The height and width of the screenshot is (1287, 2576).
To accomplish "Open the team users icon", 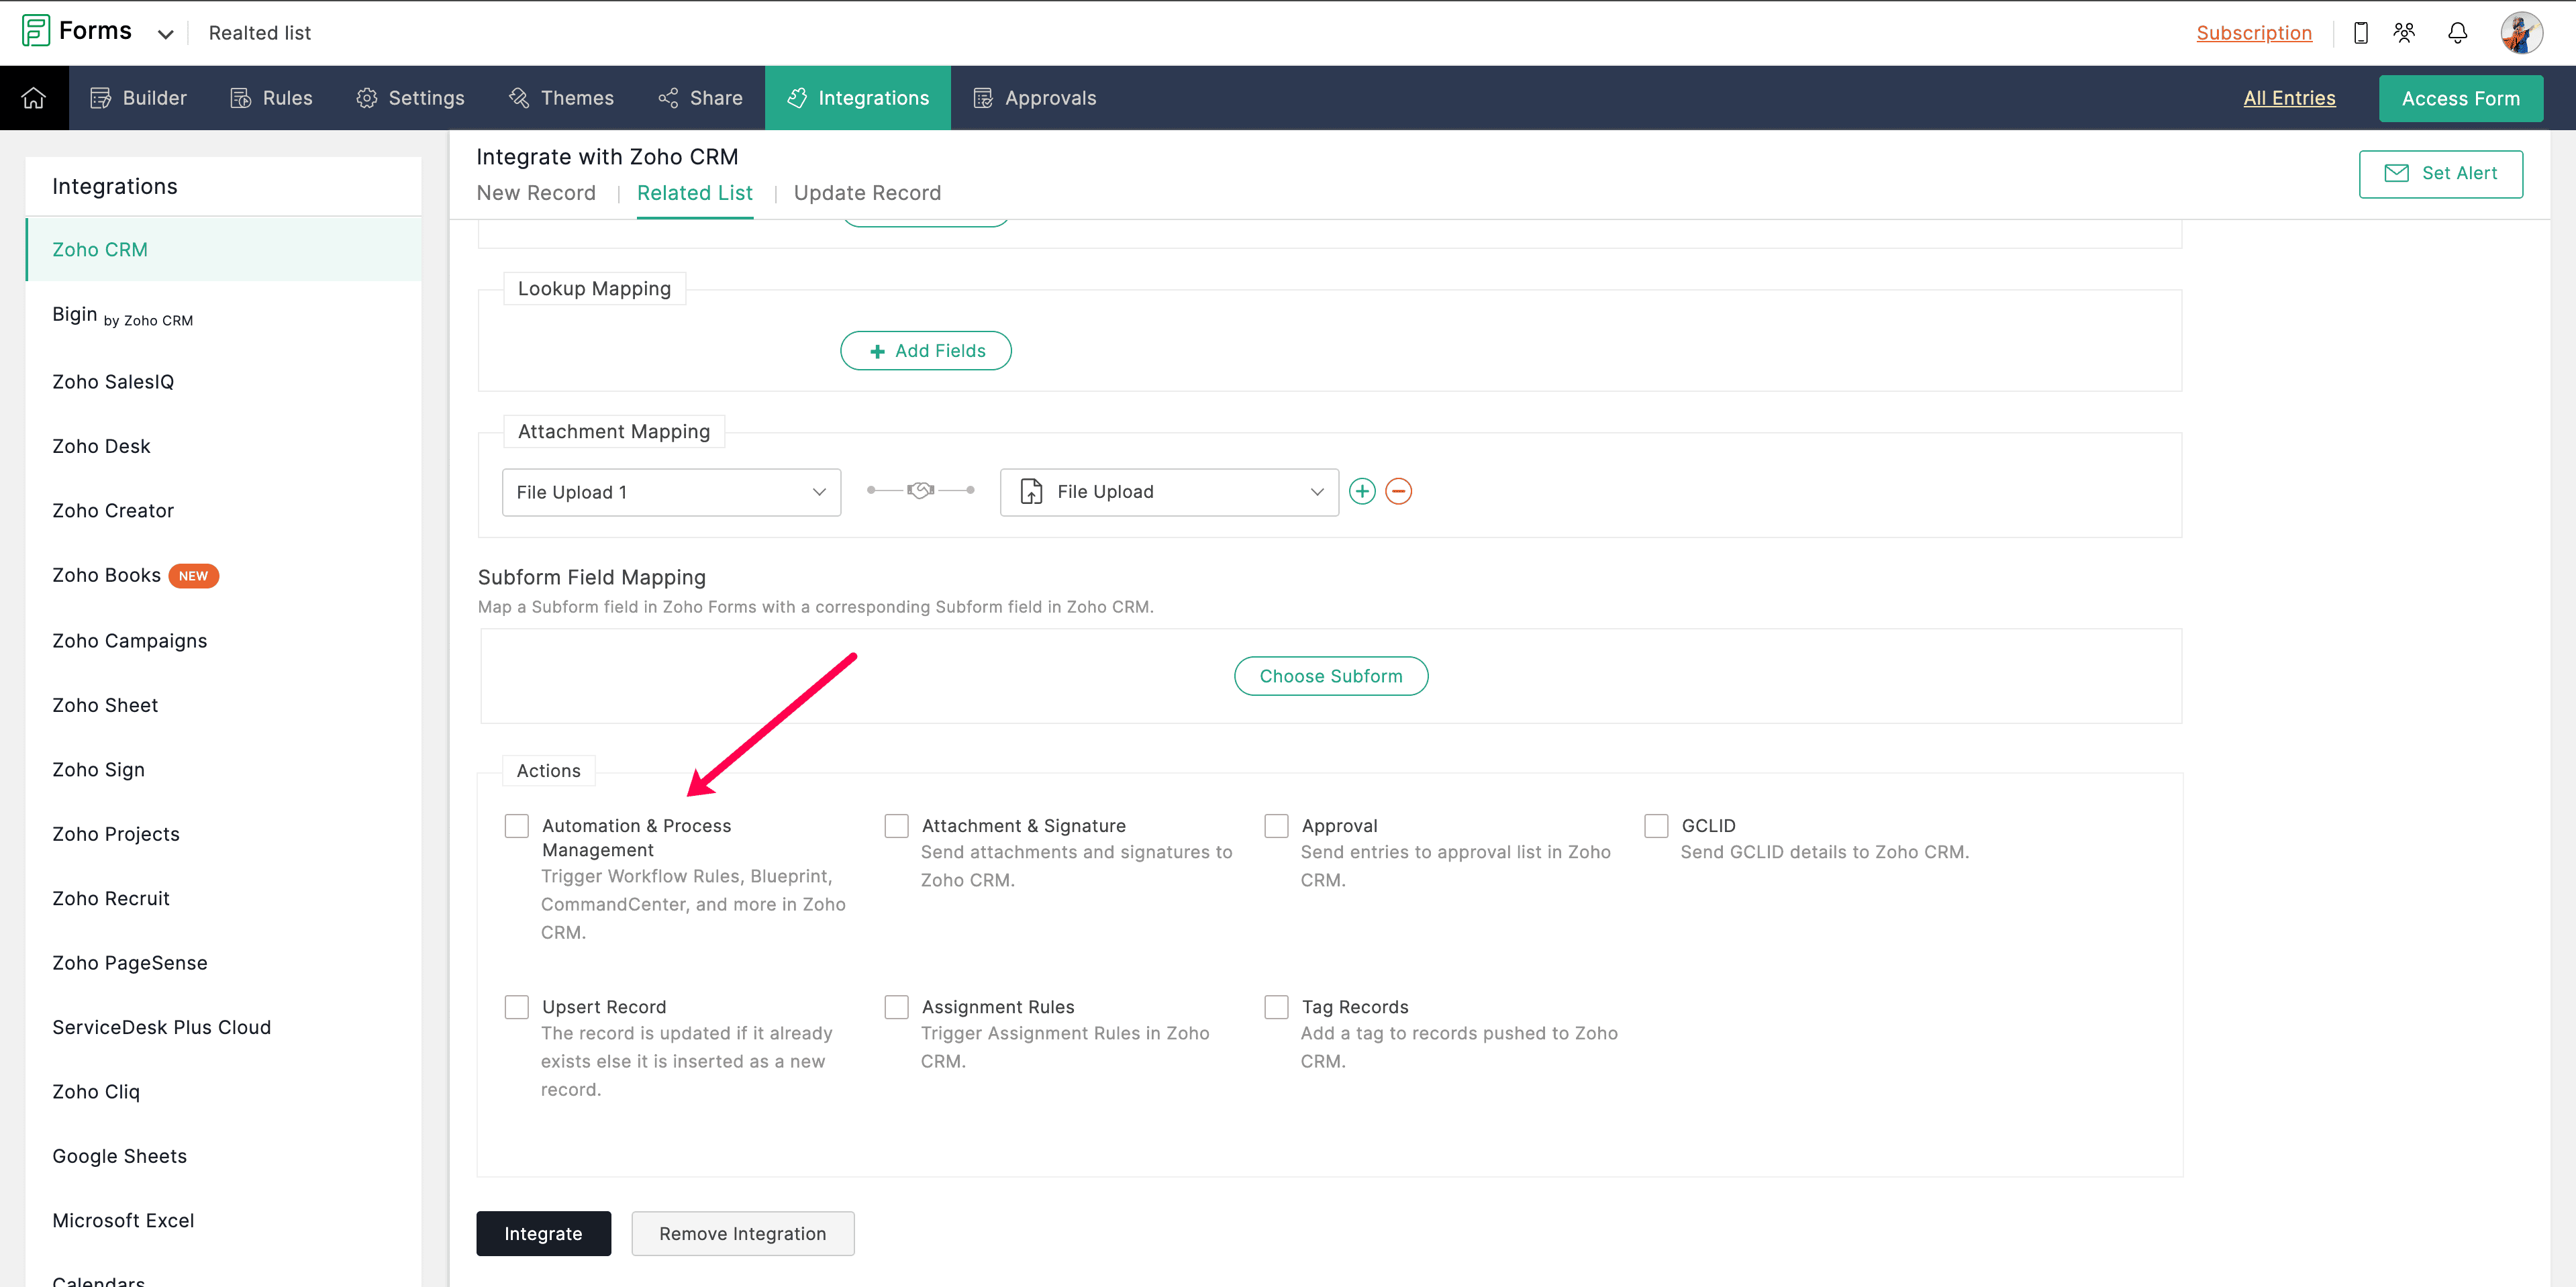I will coord(2405,33).
